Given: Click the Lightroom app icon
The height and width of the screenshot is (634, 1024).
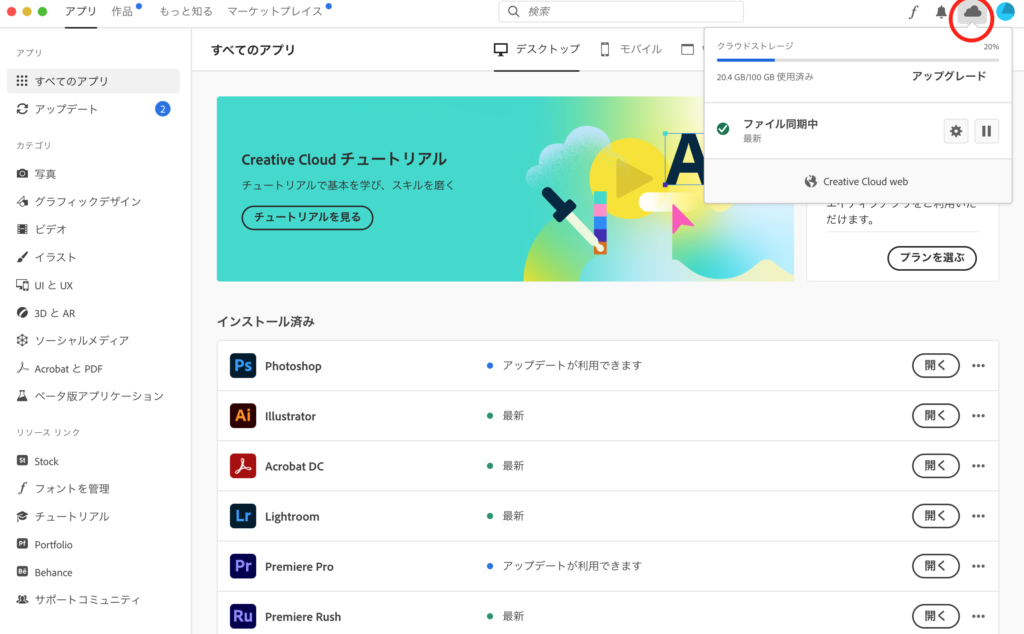Looking at the screenshot, I should point(243,516).
